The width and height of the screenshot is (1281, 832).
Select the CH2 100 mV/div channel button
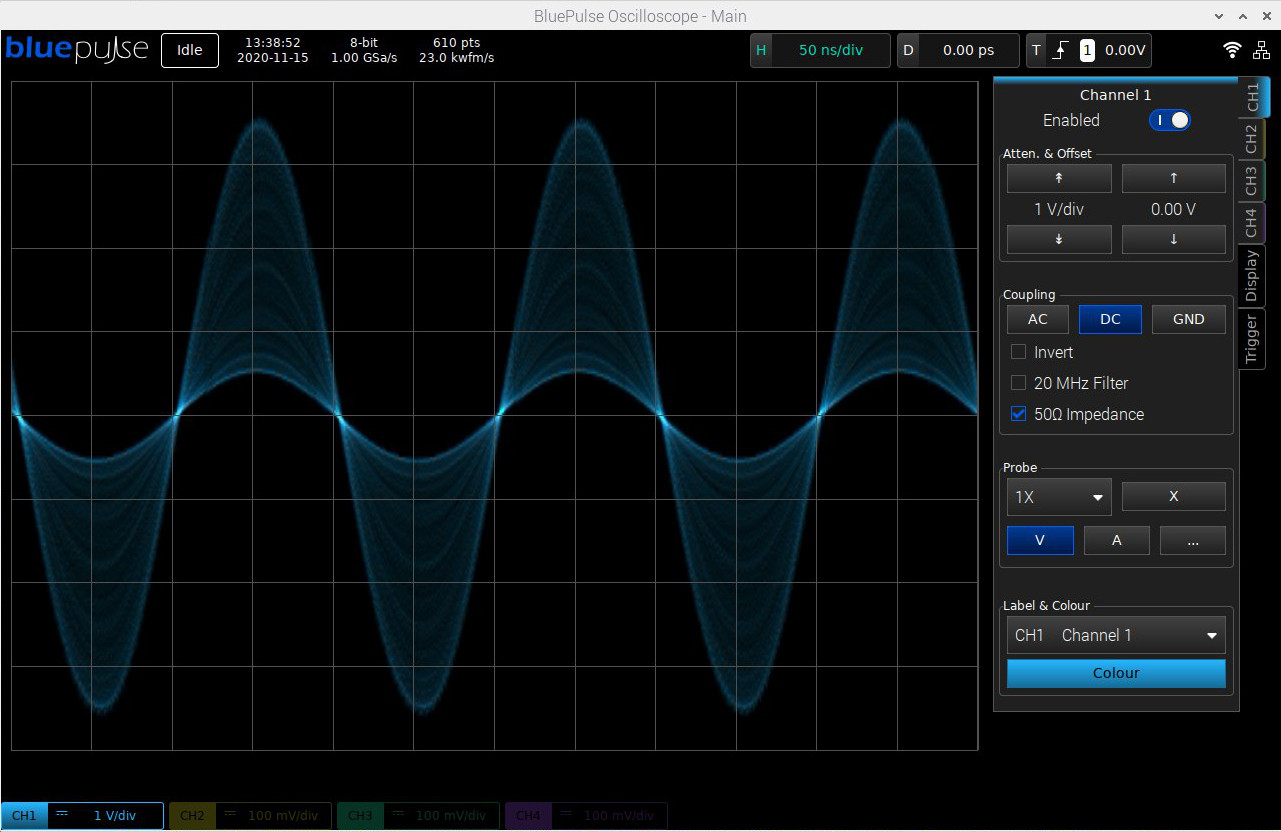pyautogui.click(x=250, y=816)
